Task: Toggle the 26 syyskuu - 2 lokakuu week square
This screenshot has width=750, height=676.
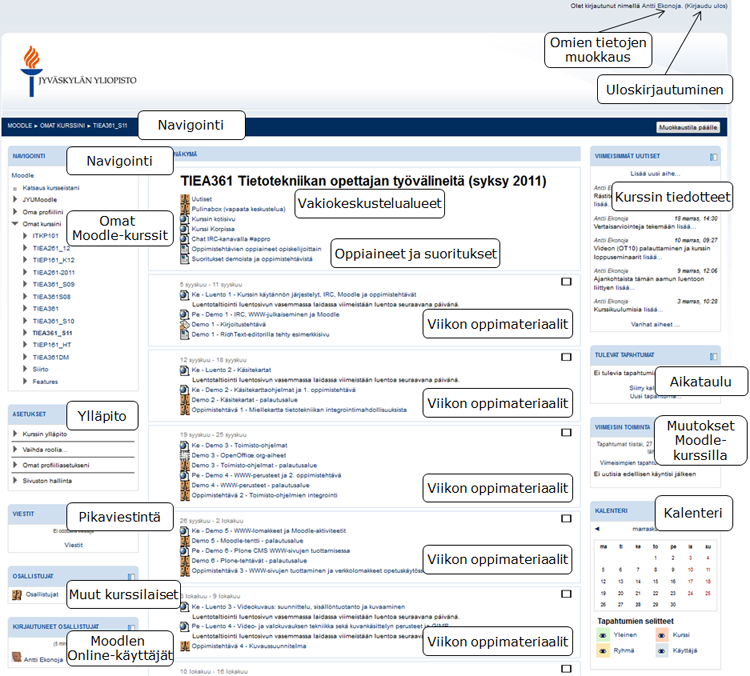Action: coord(566,519)
